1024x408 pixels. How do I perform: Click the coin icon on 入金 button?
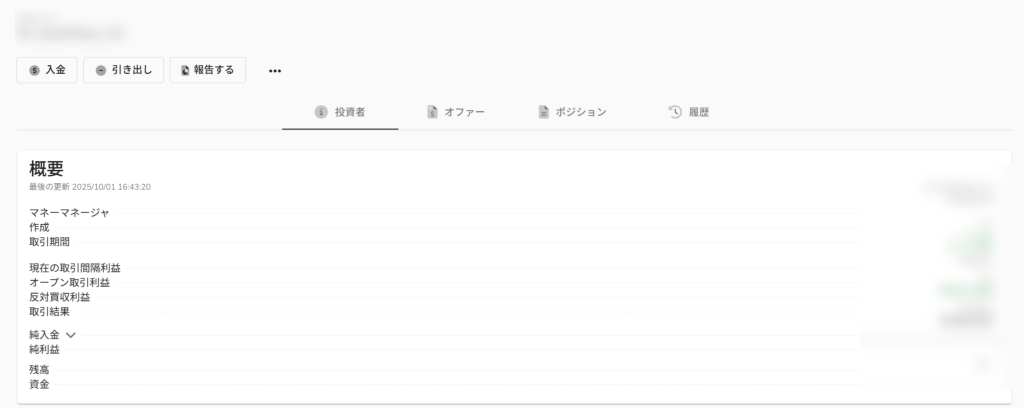coord(35,70)
